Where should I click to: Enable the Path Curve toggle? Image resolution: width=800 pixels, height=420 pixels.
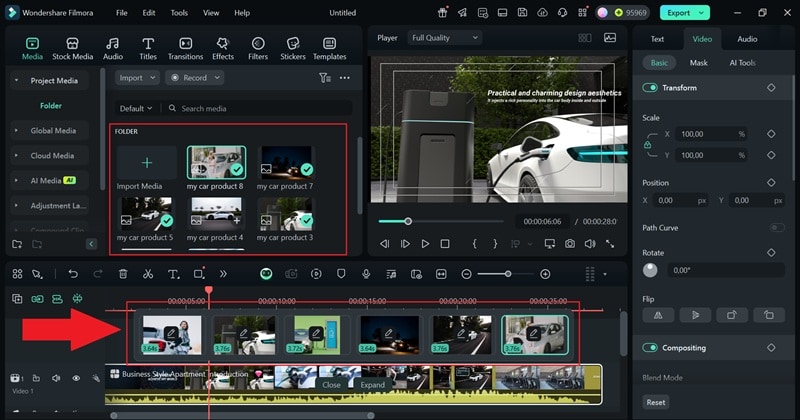pyautogui.click(x=776, y=228)
